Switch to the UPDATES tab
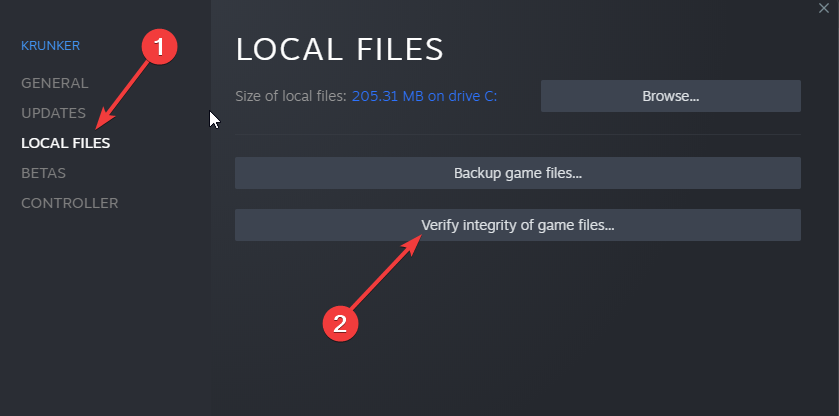This screenshot has height=416, width=839. click(54, 114)
